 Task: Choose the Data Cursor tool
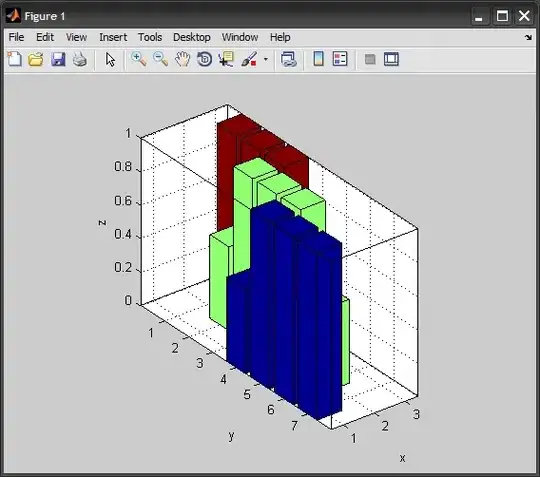point(226,59)
